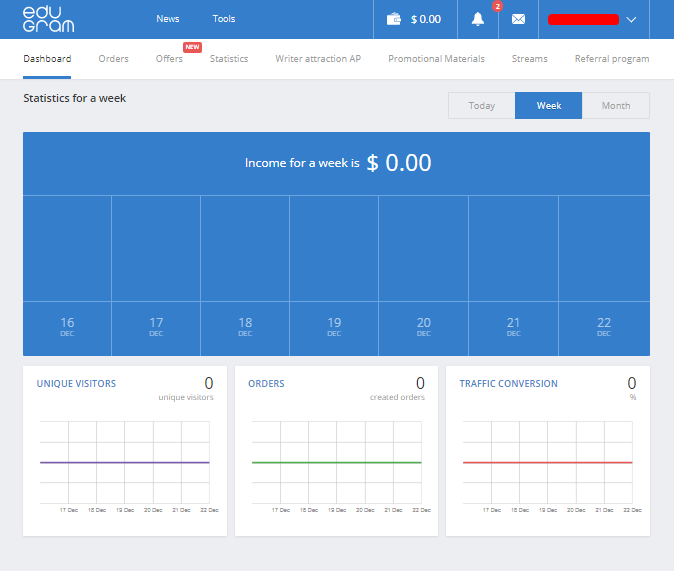Viewport: 674px width, 571px height.
Task: Click the green orders chart line
Action: click(x=337, y=462)
